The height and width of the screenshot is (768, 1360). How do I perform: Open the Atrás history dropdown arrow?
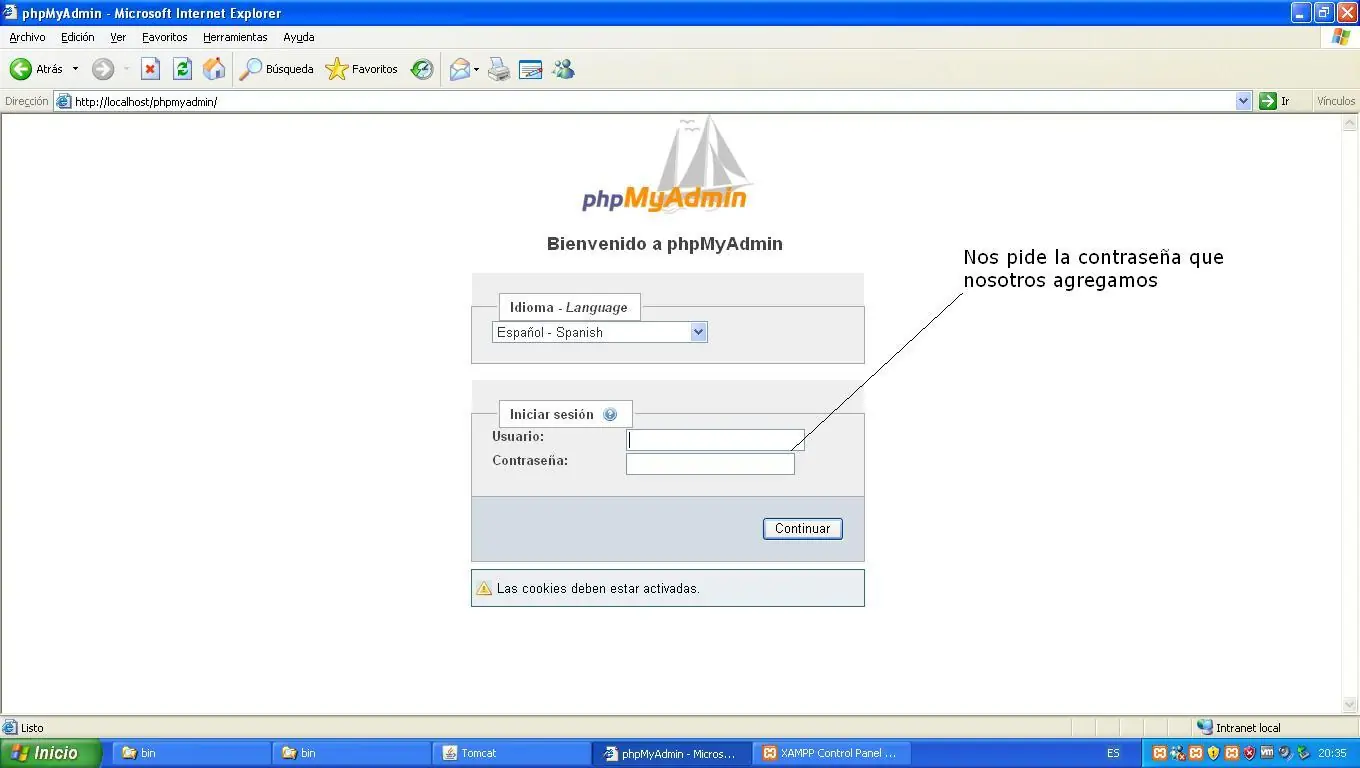click(75, 69)
